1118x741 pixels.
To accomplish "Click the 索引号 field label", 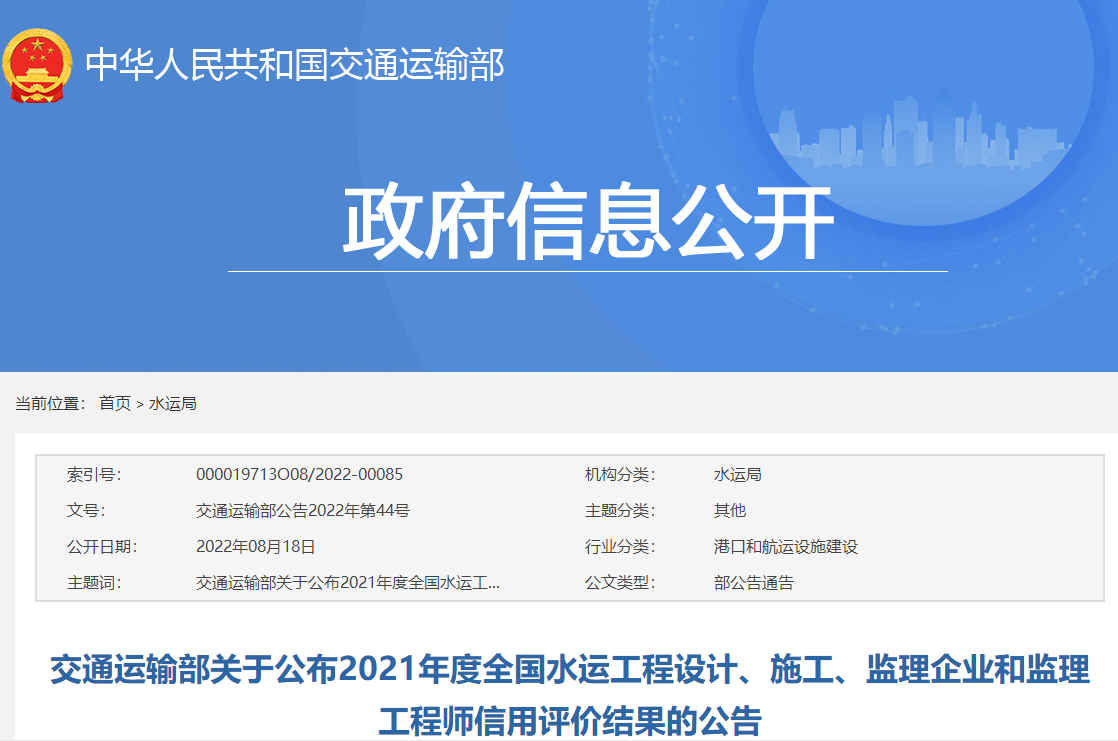I will (x=94, y=474).
